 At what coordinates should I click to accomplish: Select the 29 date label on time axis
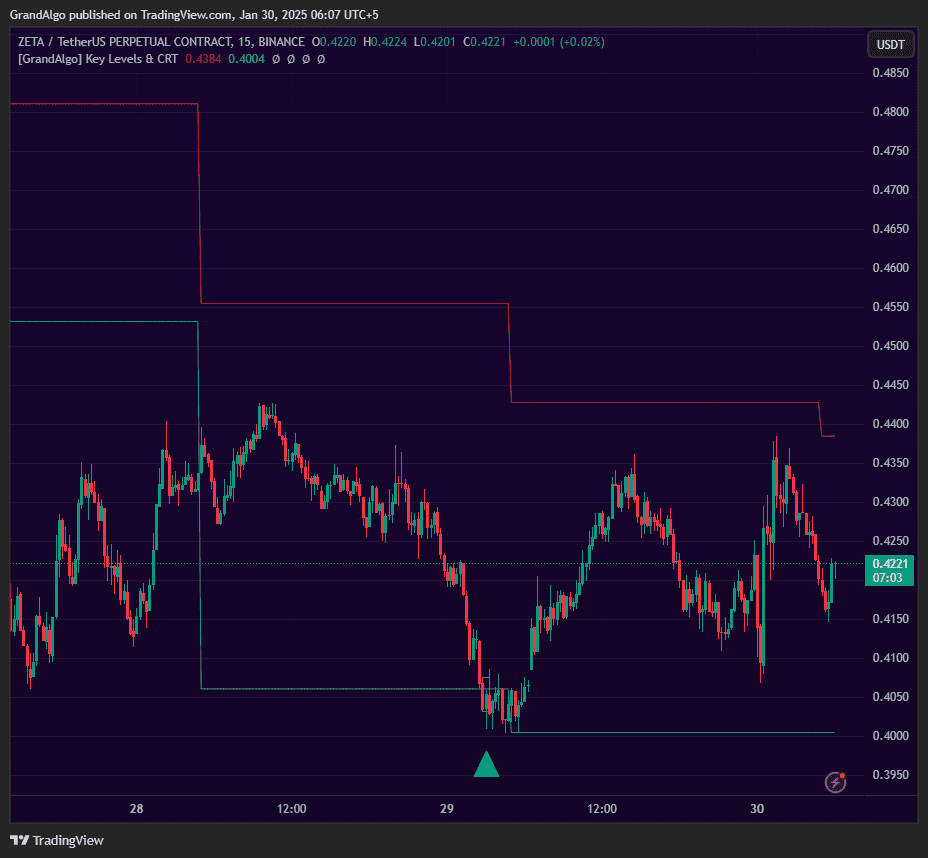[x=447, y=809]
